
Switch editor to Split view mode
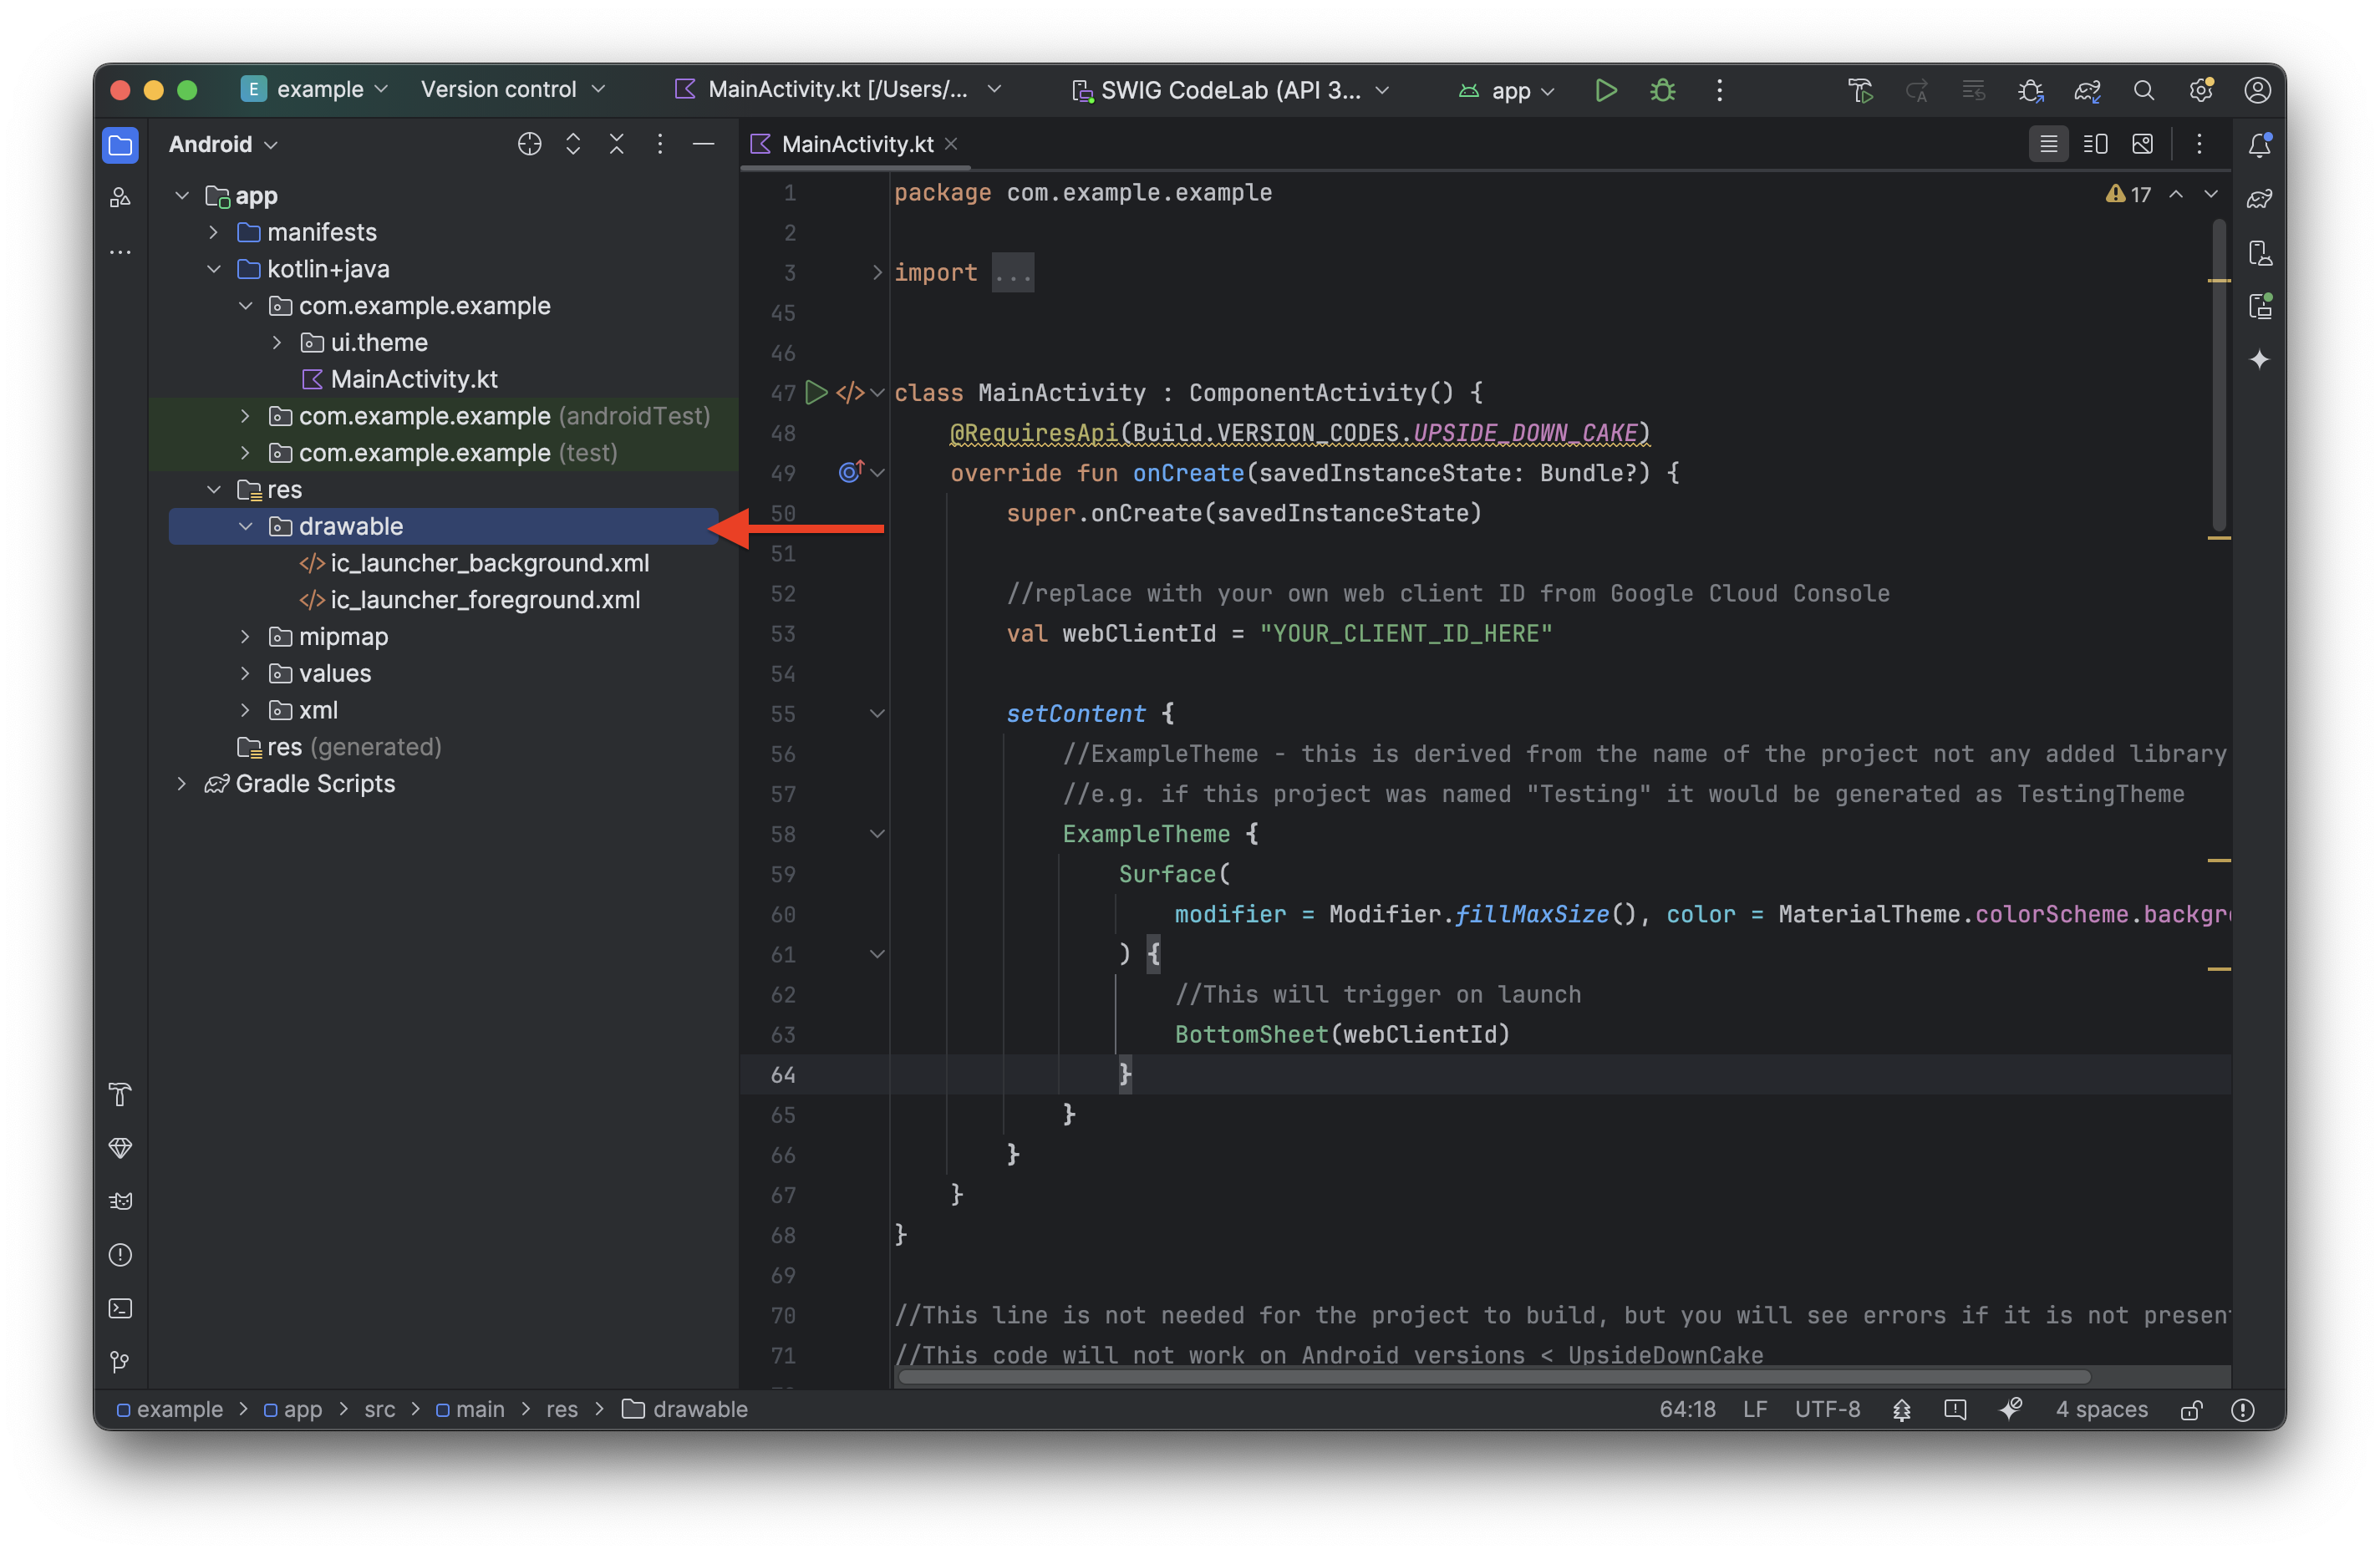coord(2095,144)
